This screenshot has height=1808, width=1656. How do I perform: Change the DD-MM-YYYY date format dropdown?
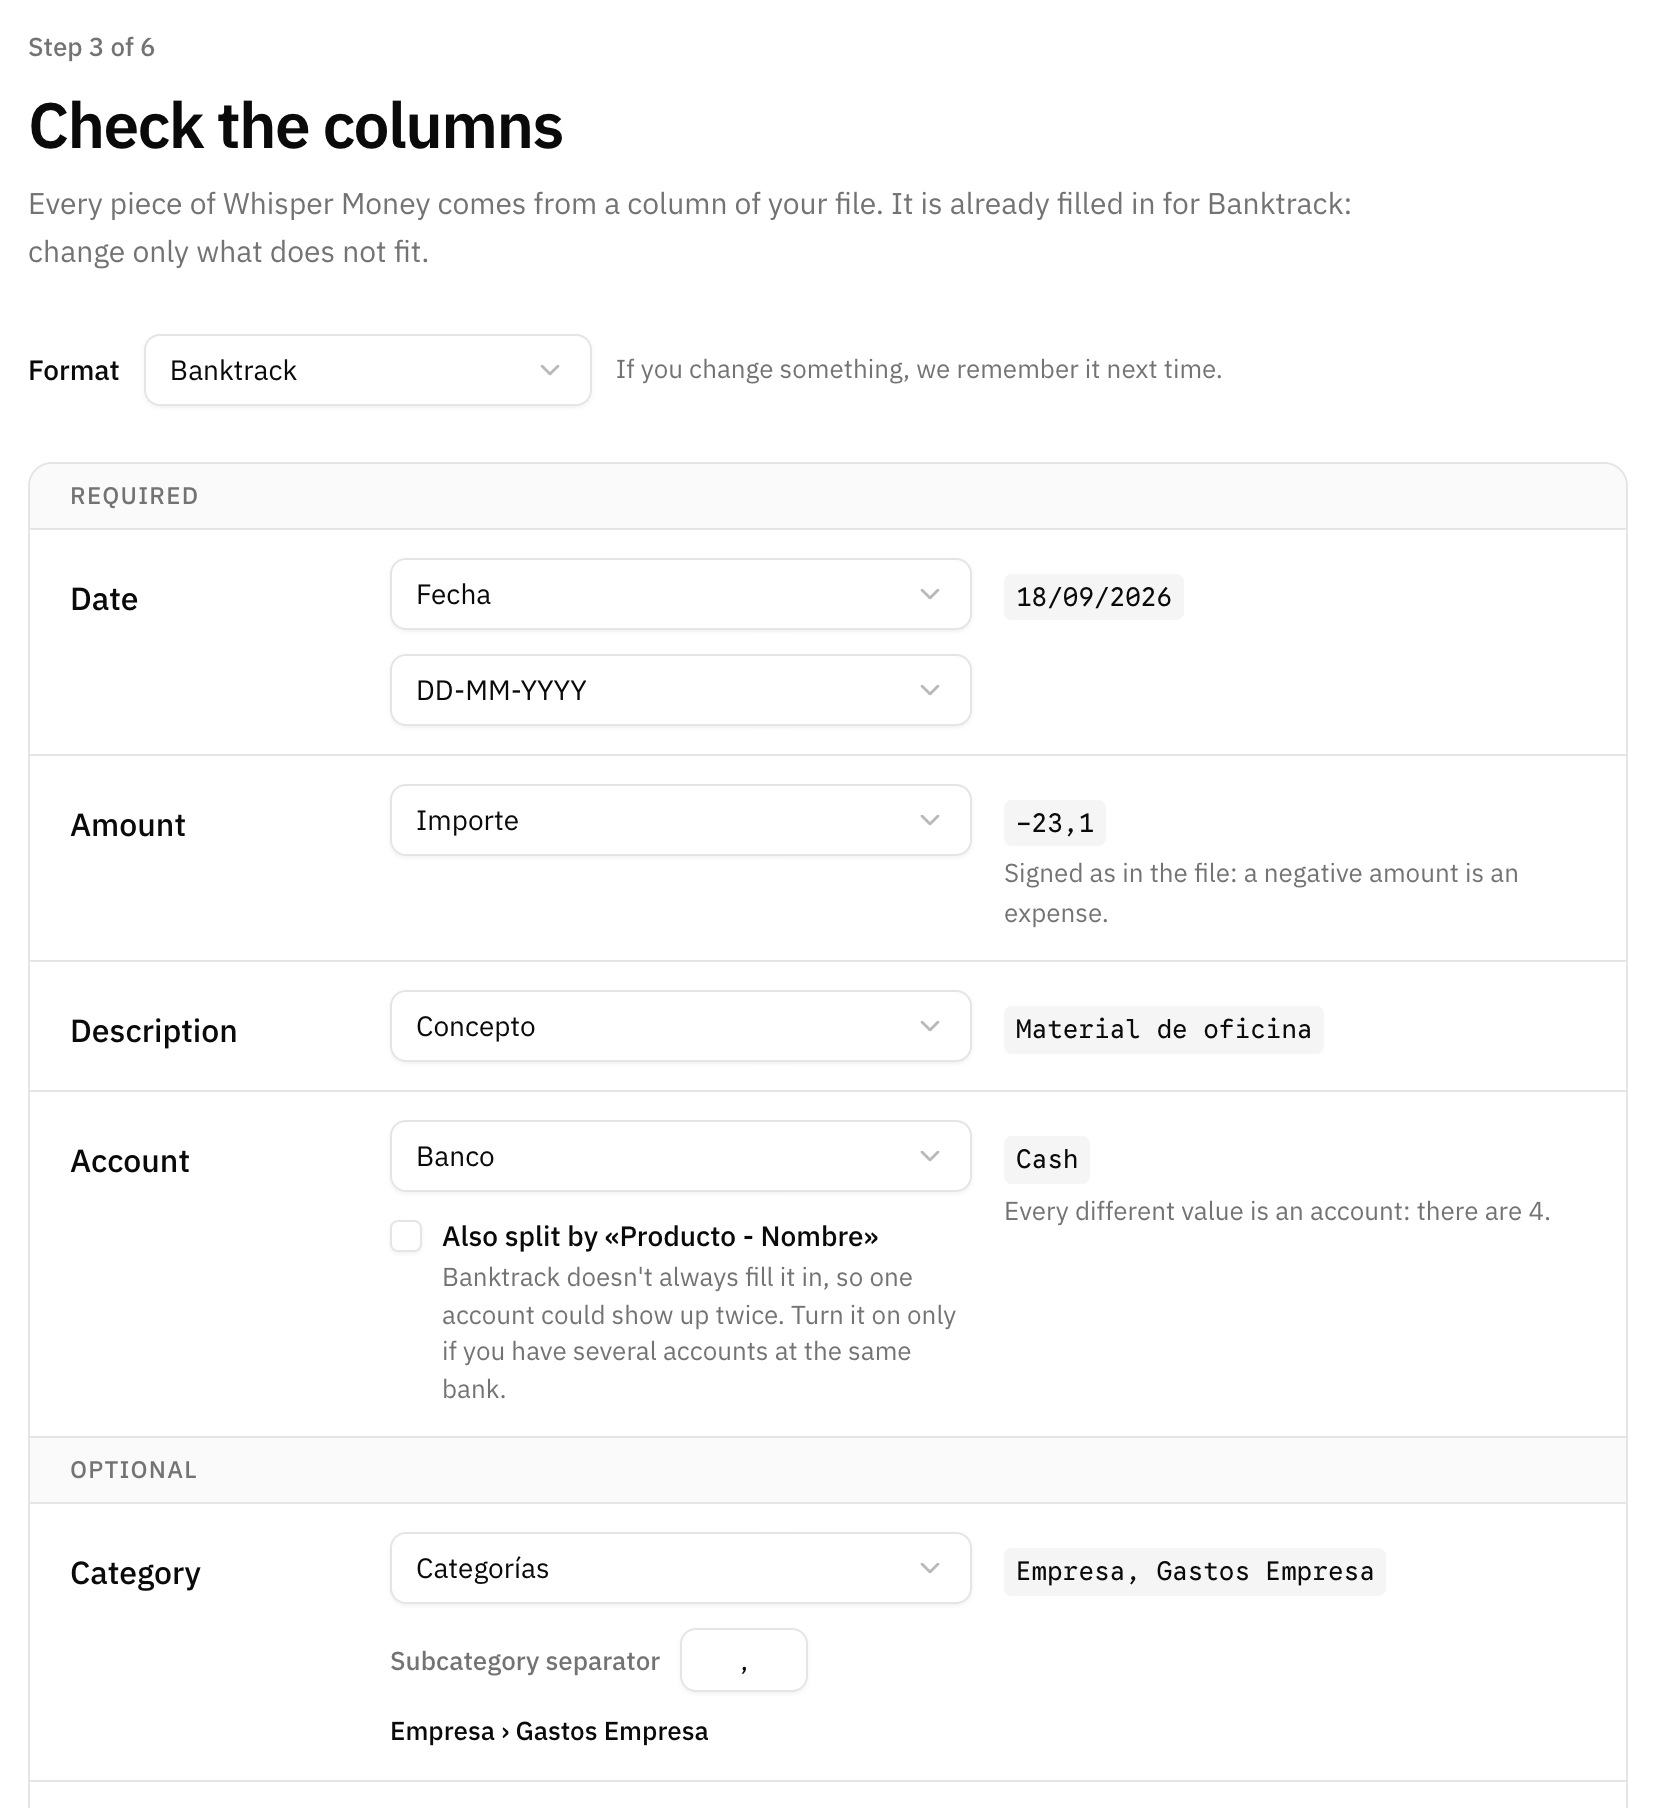pyautogui.click(x=680, y=690)
